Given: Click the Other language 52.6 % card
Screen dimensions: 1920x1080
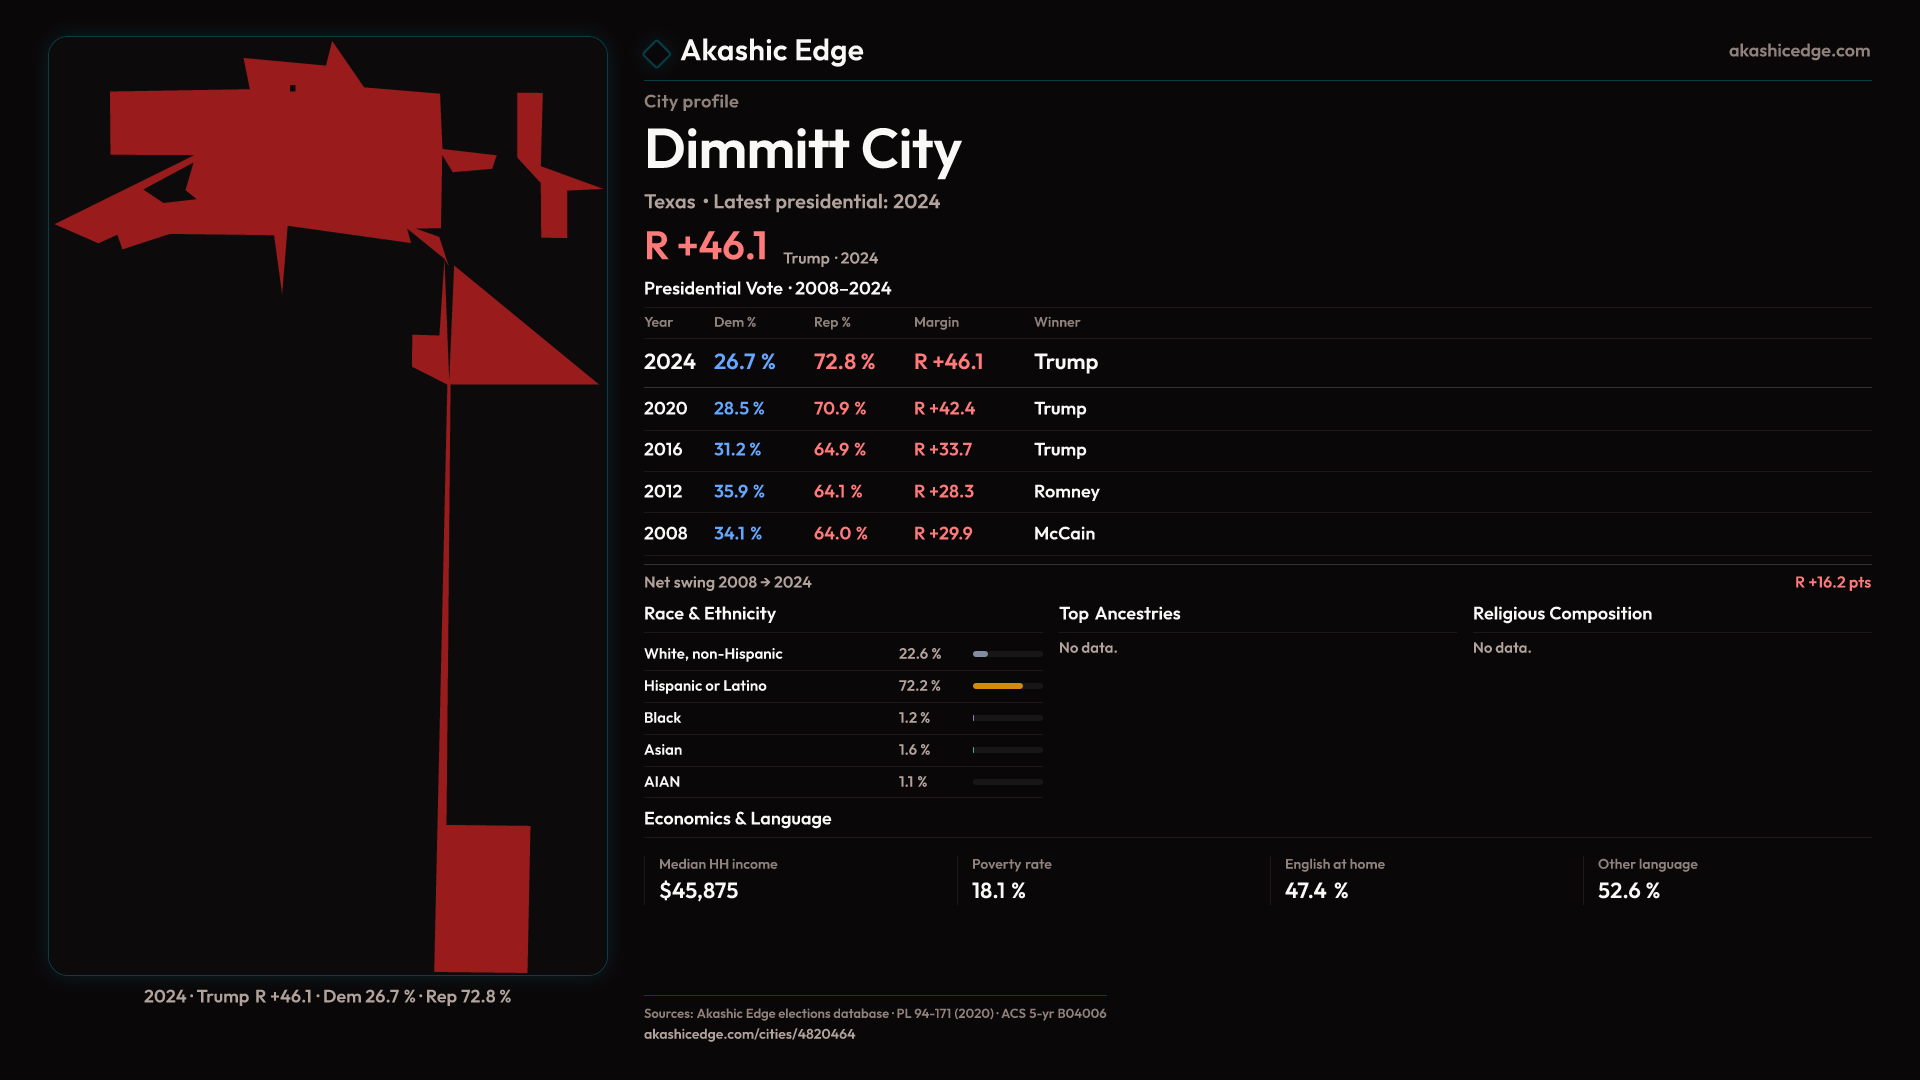Looking at the screenshot, I should 1647,878.
